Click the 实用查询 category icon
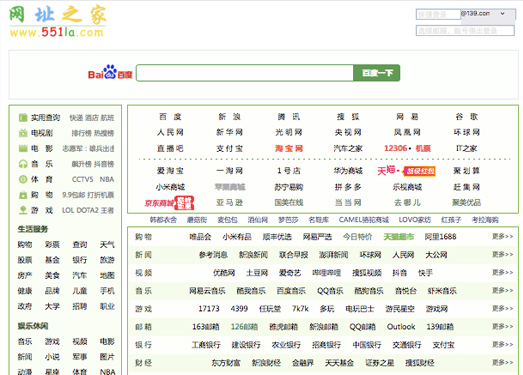The height and width of the screenshot is (375, 523). 23,117
